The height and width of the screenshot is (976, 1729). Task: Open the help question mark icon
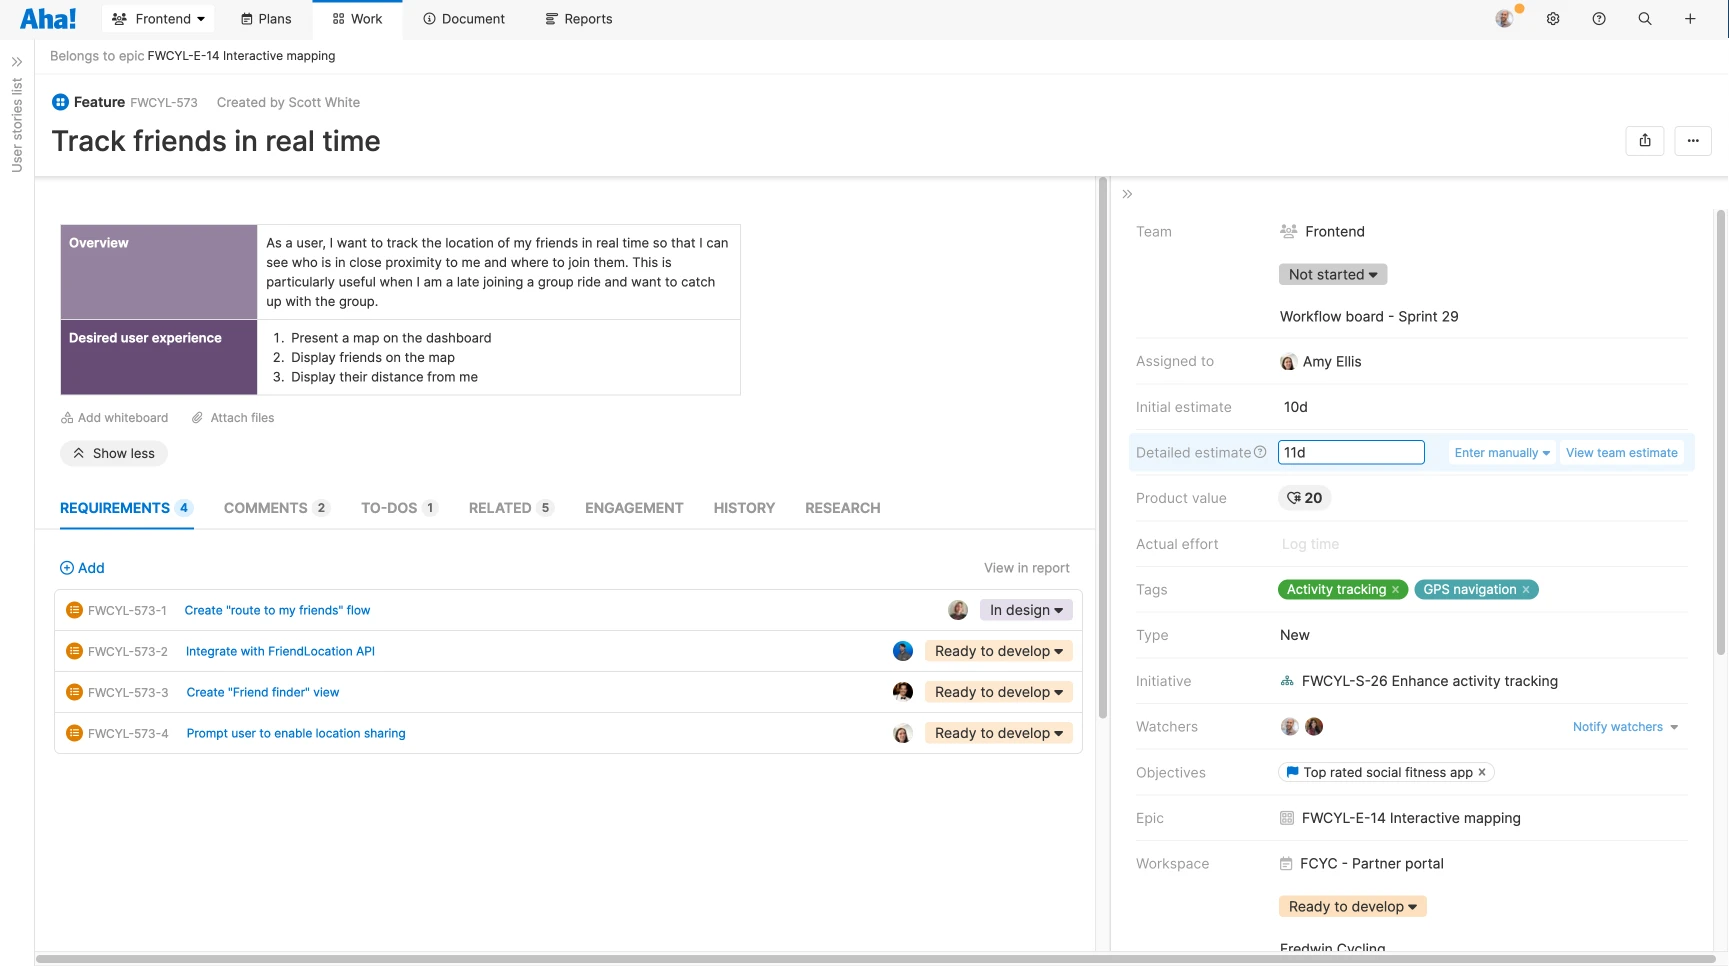pos(1598,18)
